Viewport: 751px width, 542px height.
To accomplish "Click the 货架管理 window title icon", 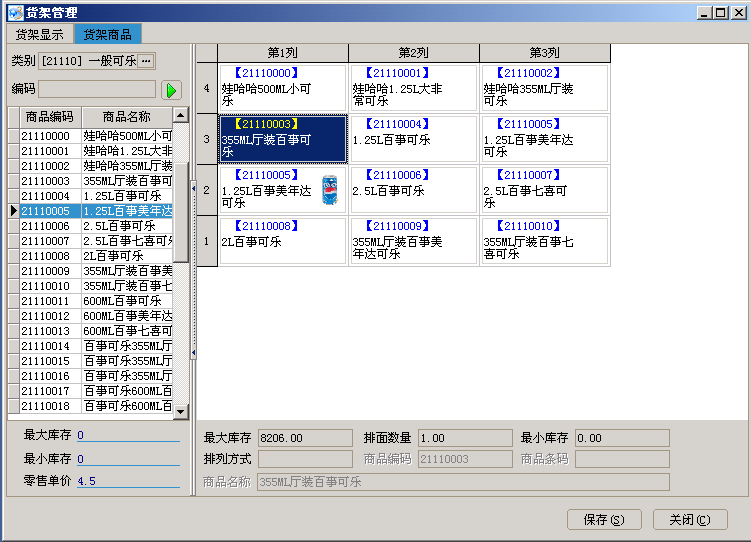I will click(15, 12).
